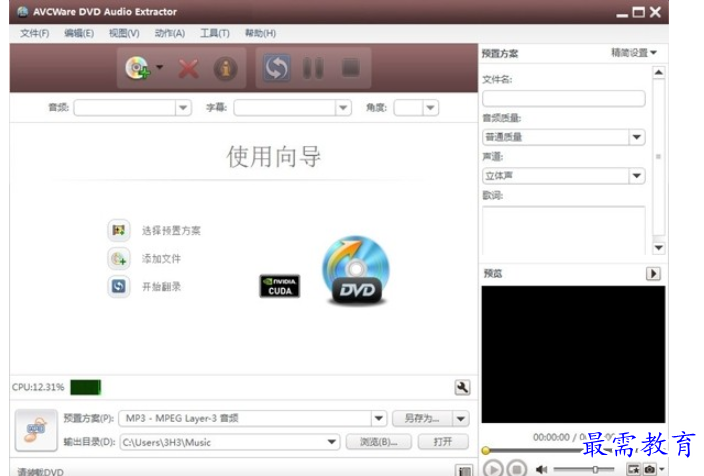Click the settings panel scroll-up arrow
The image size is (704, 476).
659,73
